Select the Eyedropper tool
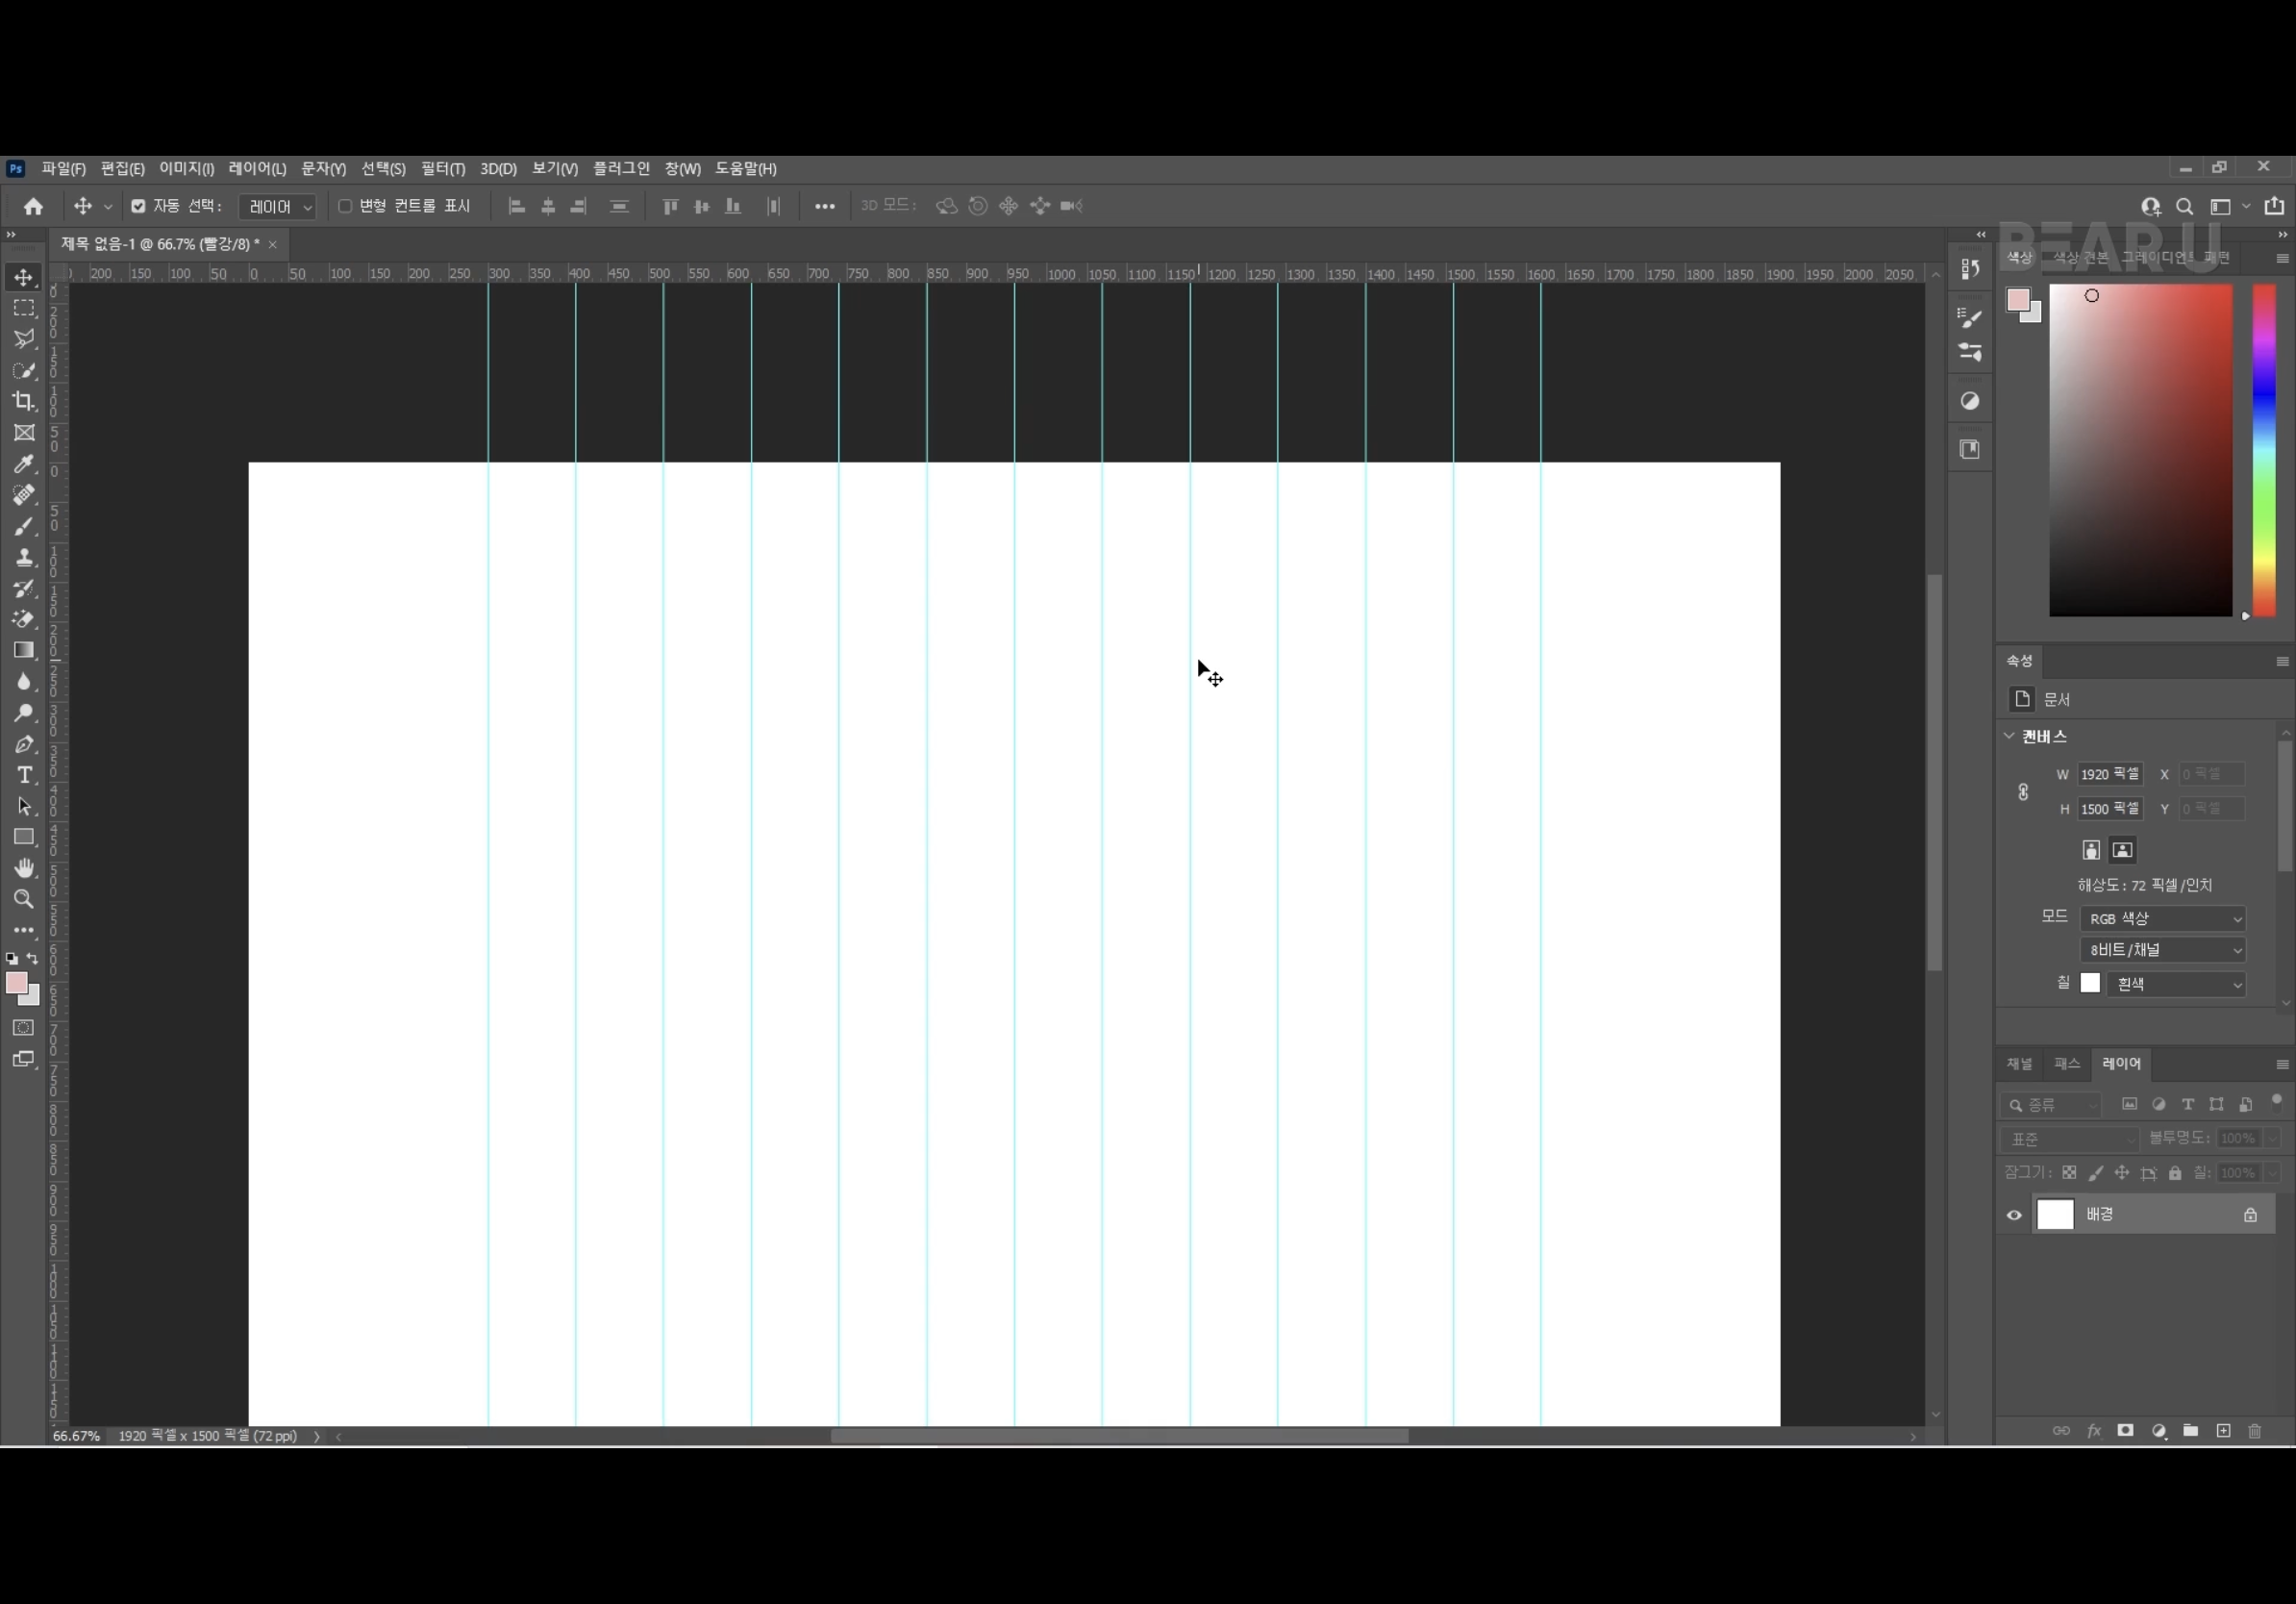This screenshot has width=2296, height=1604. (24, 464)
